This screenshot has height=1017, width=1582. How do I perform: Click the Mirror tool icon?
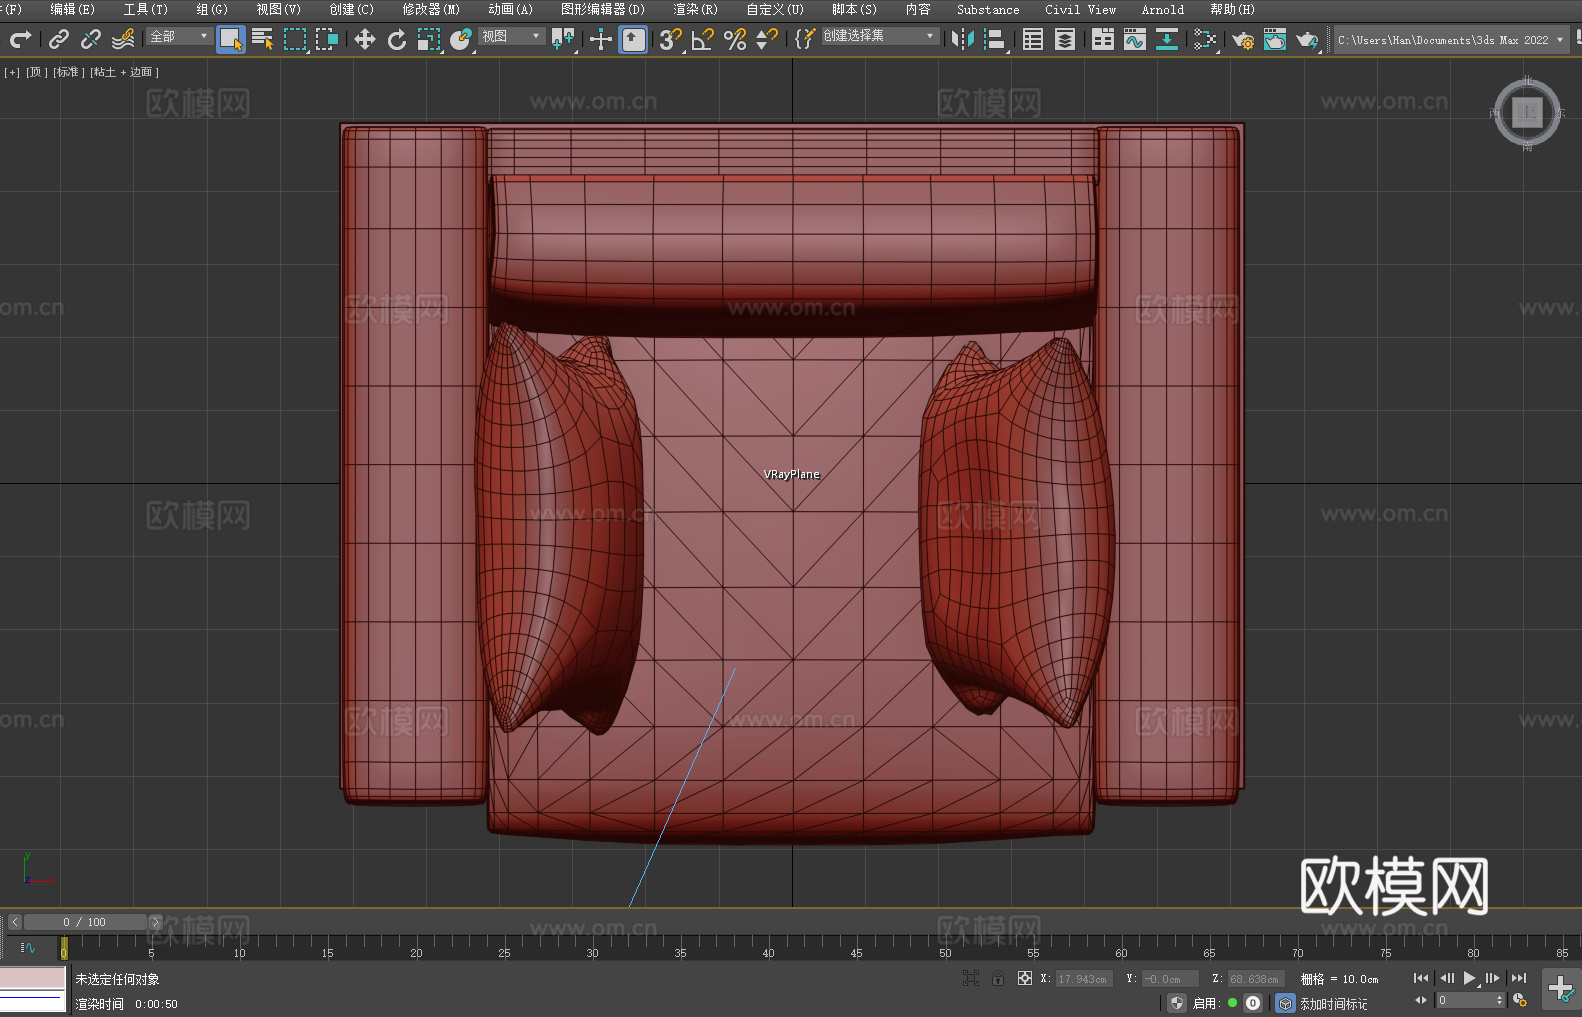coord(963,39)
